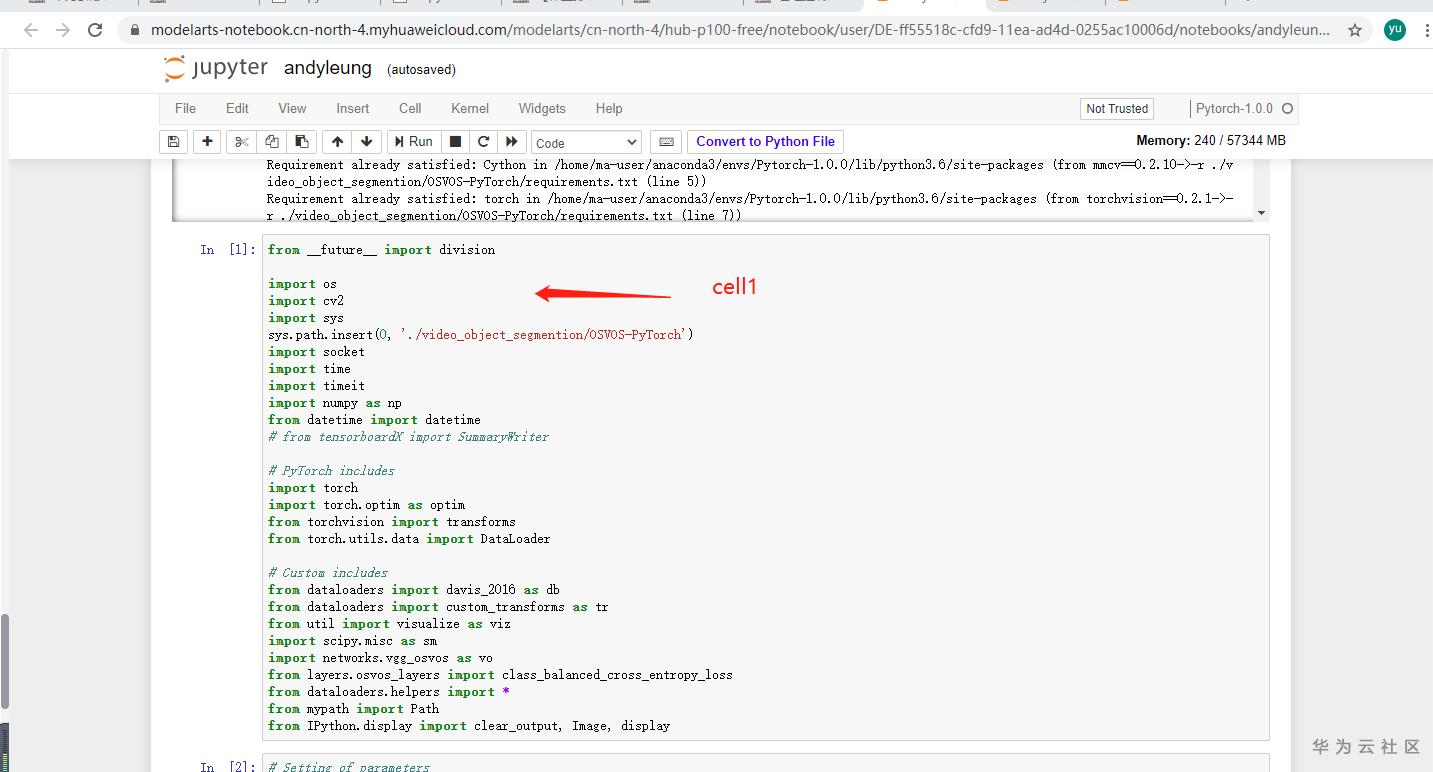Screen dimensions: 1433x772
Task: Move the selected cell down
Action: coord(367,142)
